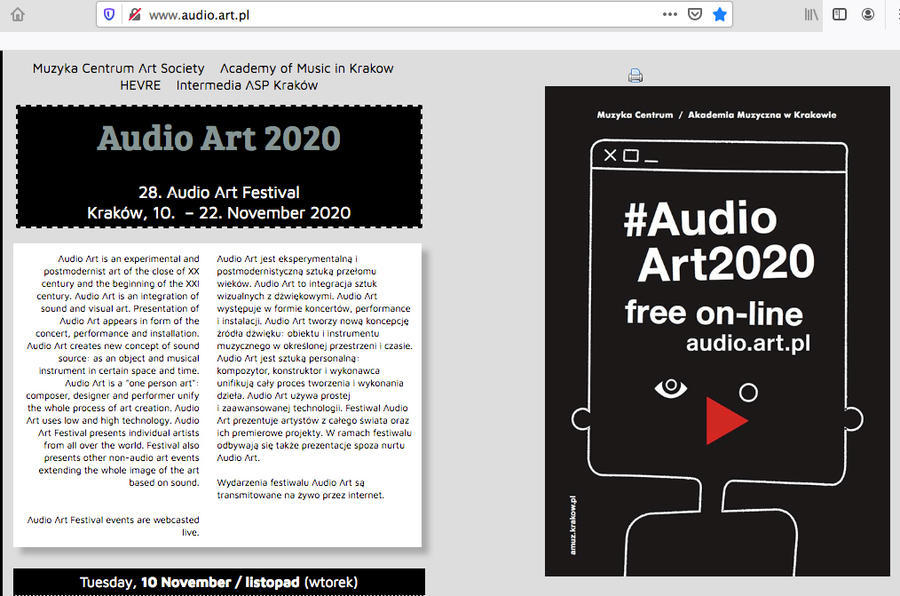The image size is (900, 596).
Task: Click the Polish transmitowane na żywo sentence
Action: (300, 489)
